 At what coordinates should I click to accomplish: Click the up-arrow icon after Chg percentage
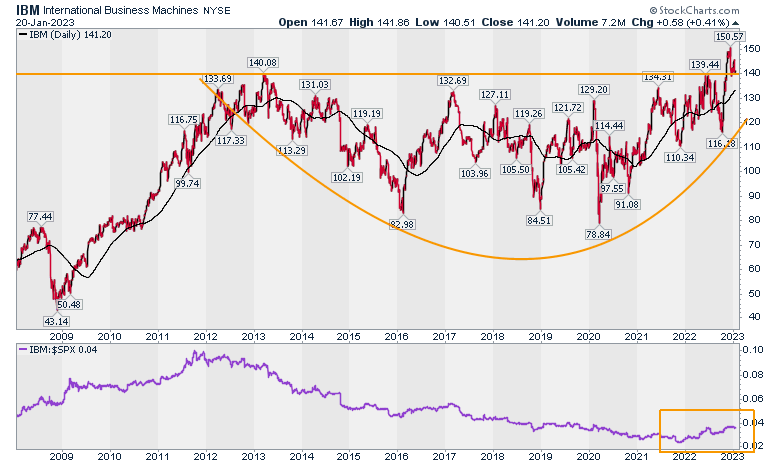pyautogui.click(x=735, y=23)
